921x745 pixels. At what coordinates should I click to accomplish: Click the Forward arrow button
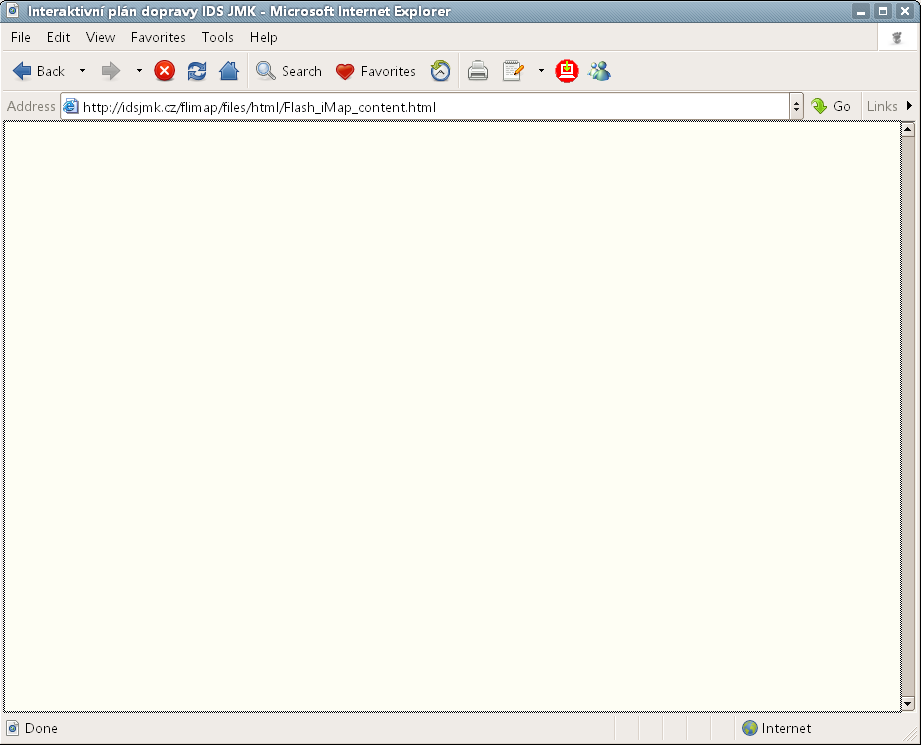coord(110,71)
